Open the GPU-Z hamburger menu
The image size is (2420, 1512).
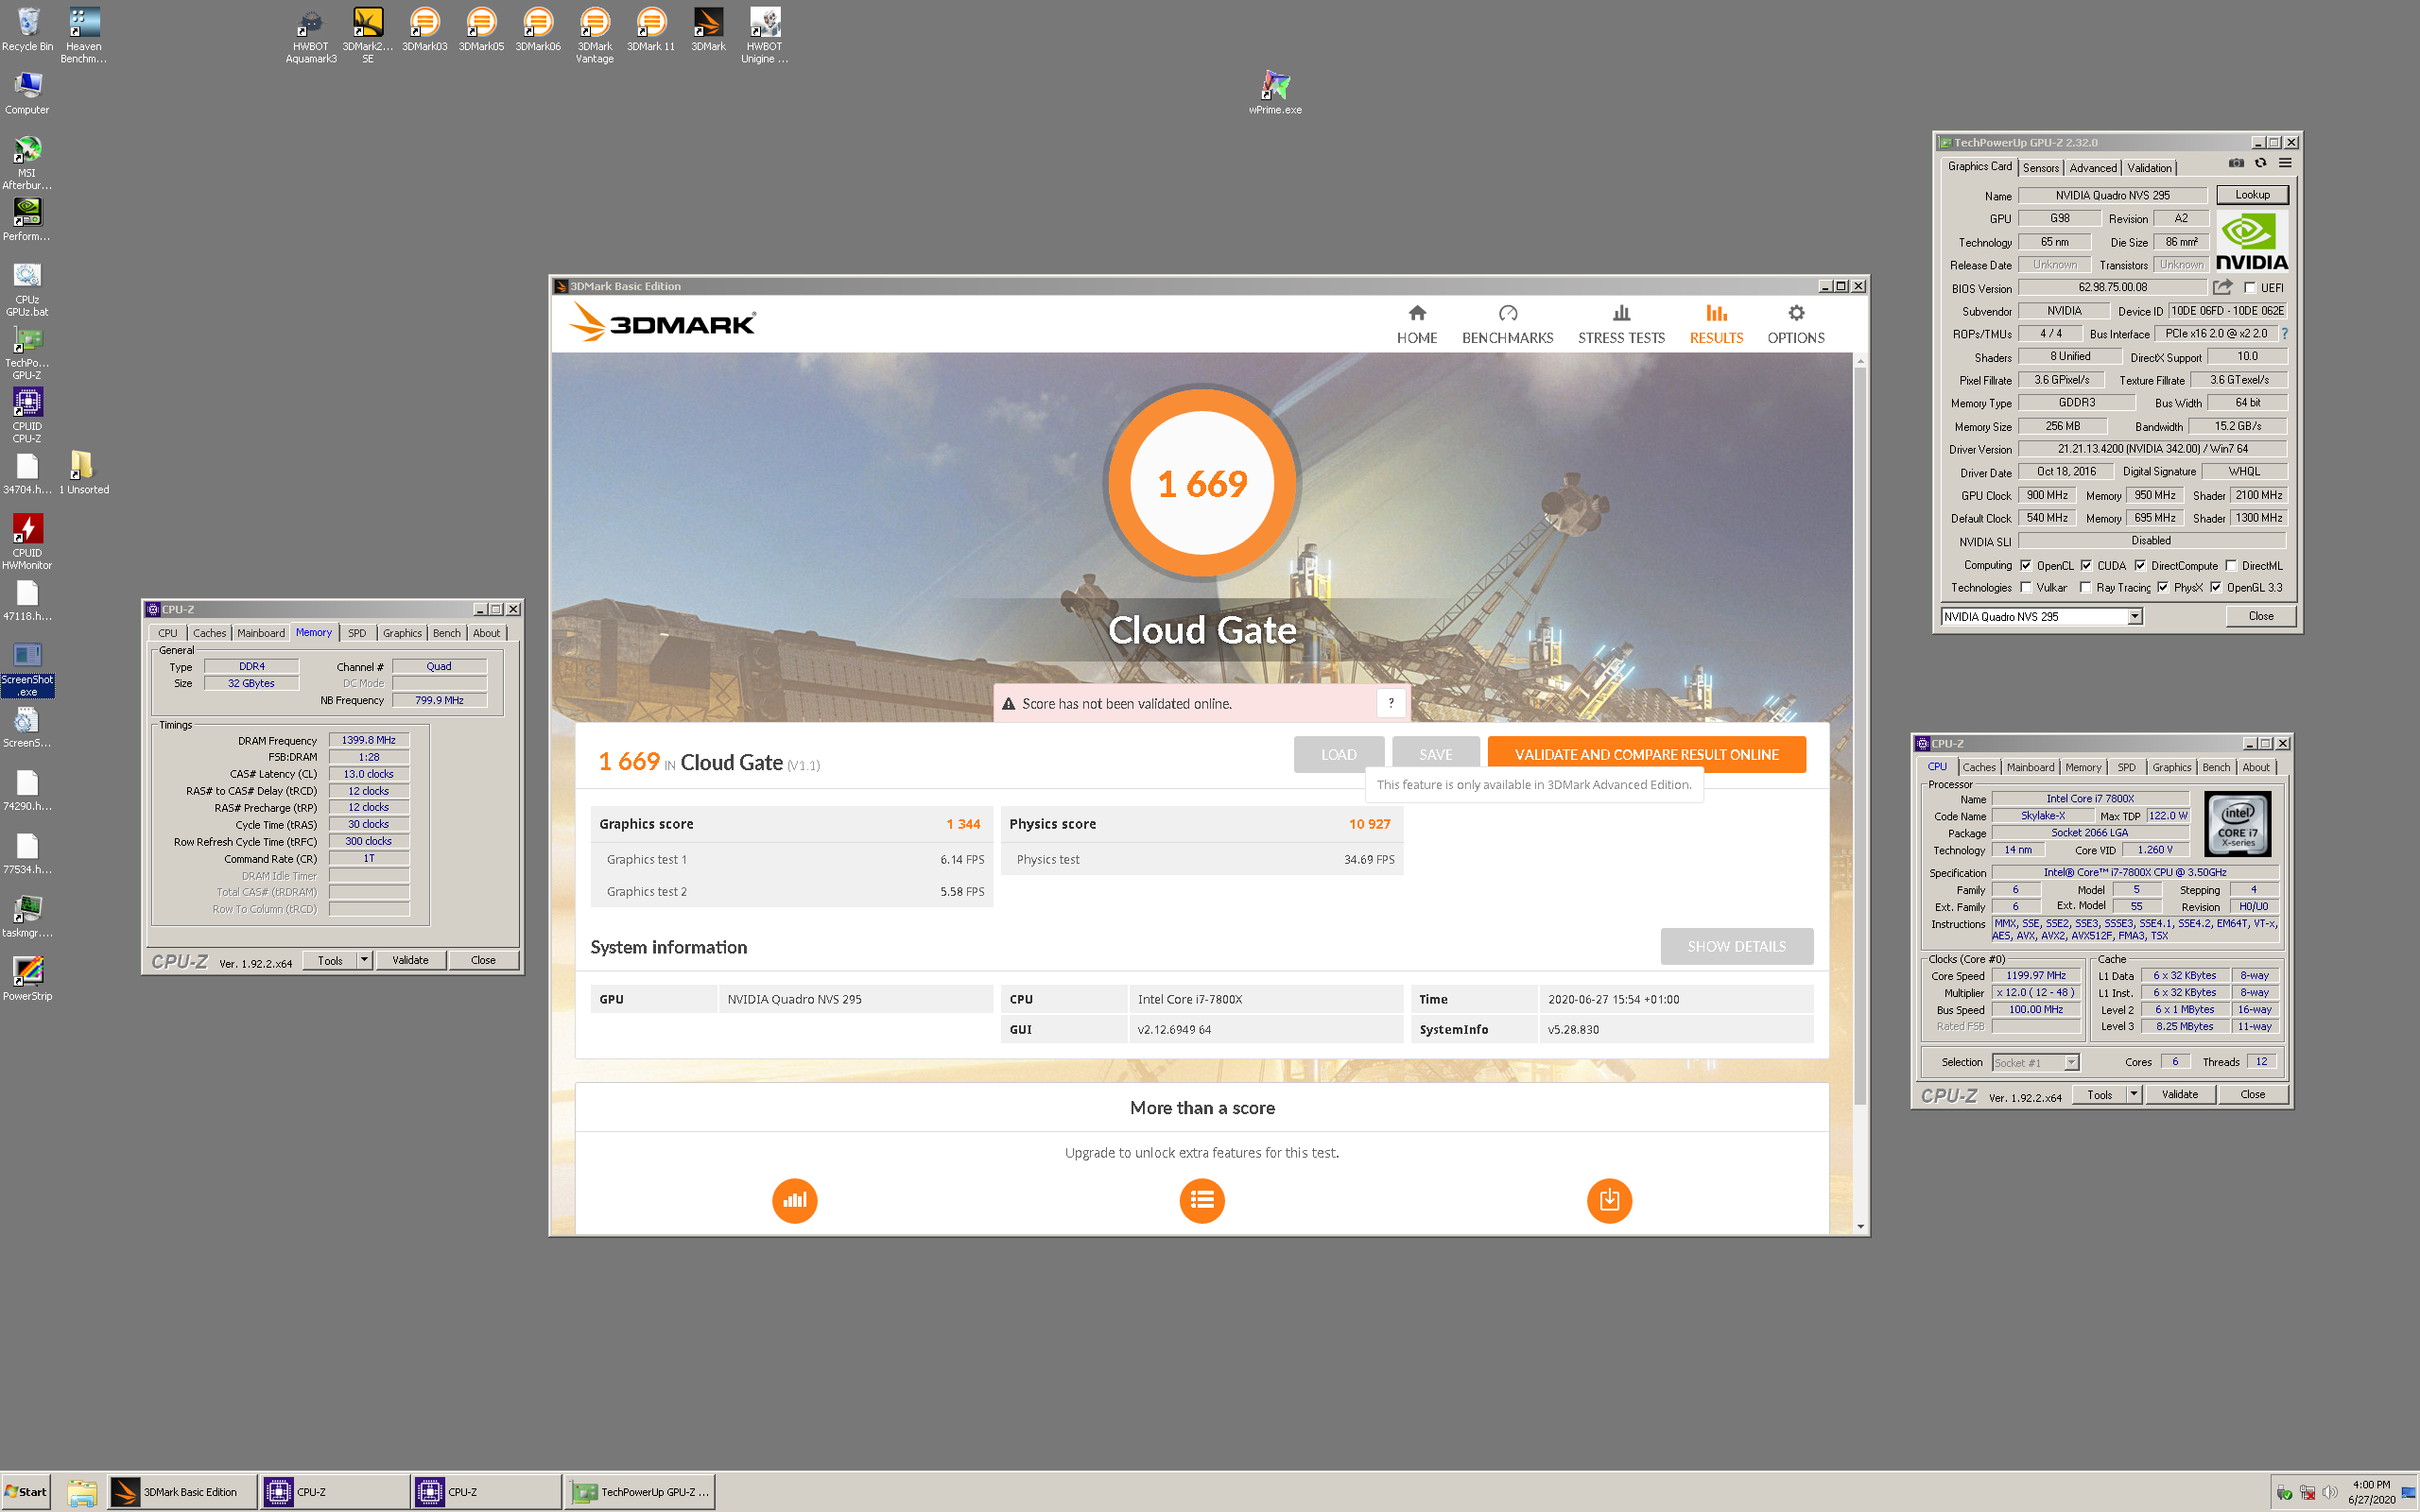(x=2285, y=163)
